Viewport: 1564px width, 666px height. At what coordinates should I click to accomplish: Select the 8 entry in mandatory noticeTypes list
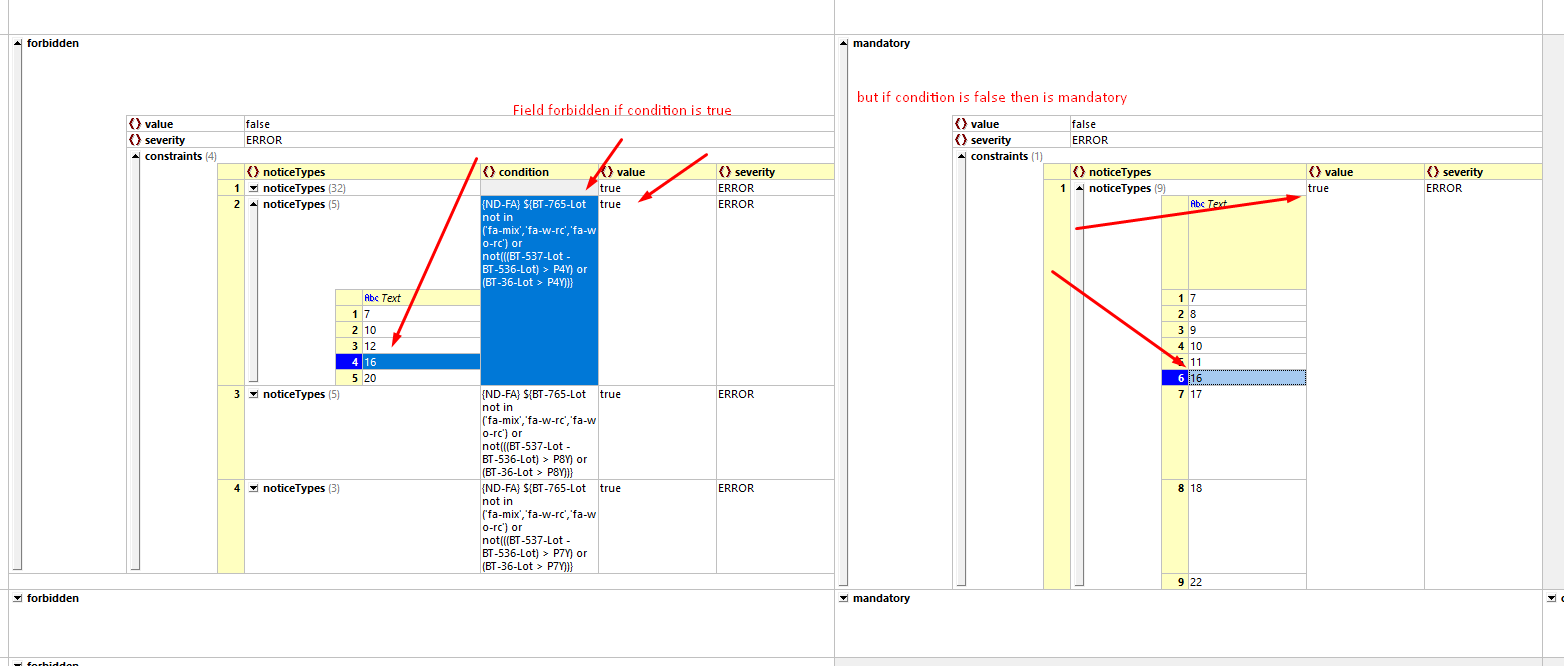coord(1247,314)
